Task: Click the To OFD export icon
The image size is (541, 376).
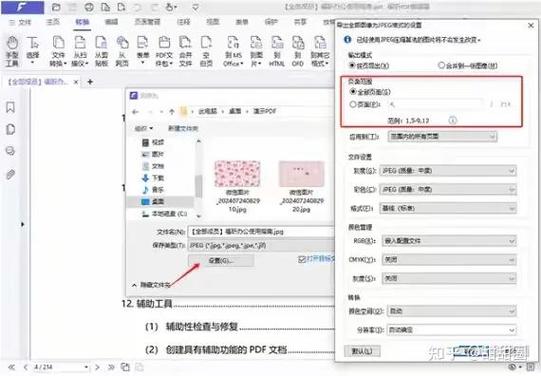Action: (298, 51)
